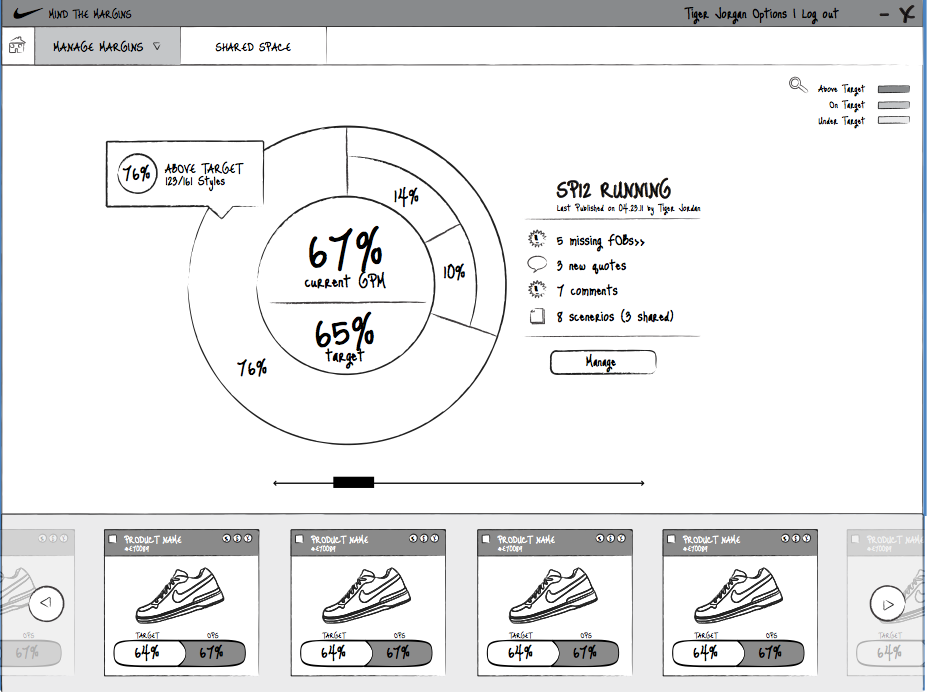927x692 pixels.
Task: Click the speech bubble icon beside new quotes
Action: pyautogui.click(x=537, y=264)
